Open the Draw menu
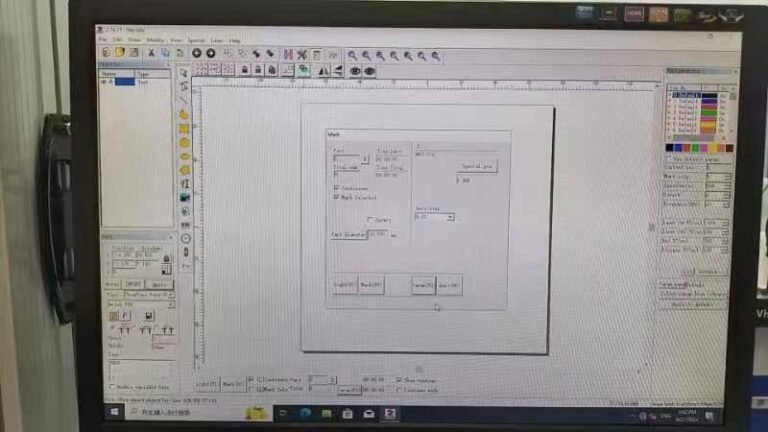Screen dimensions: 768x432 134,40
